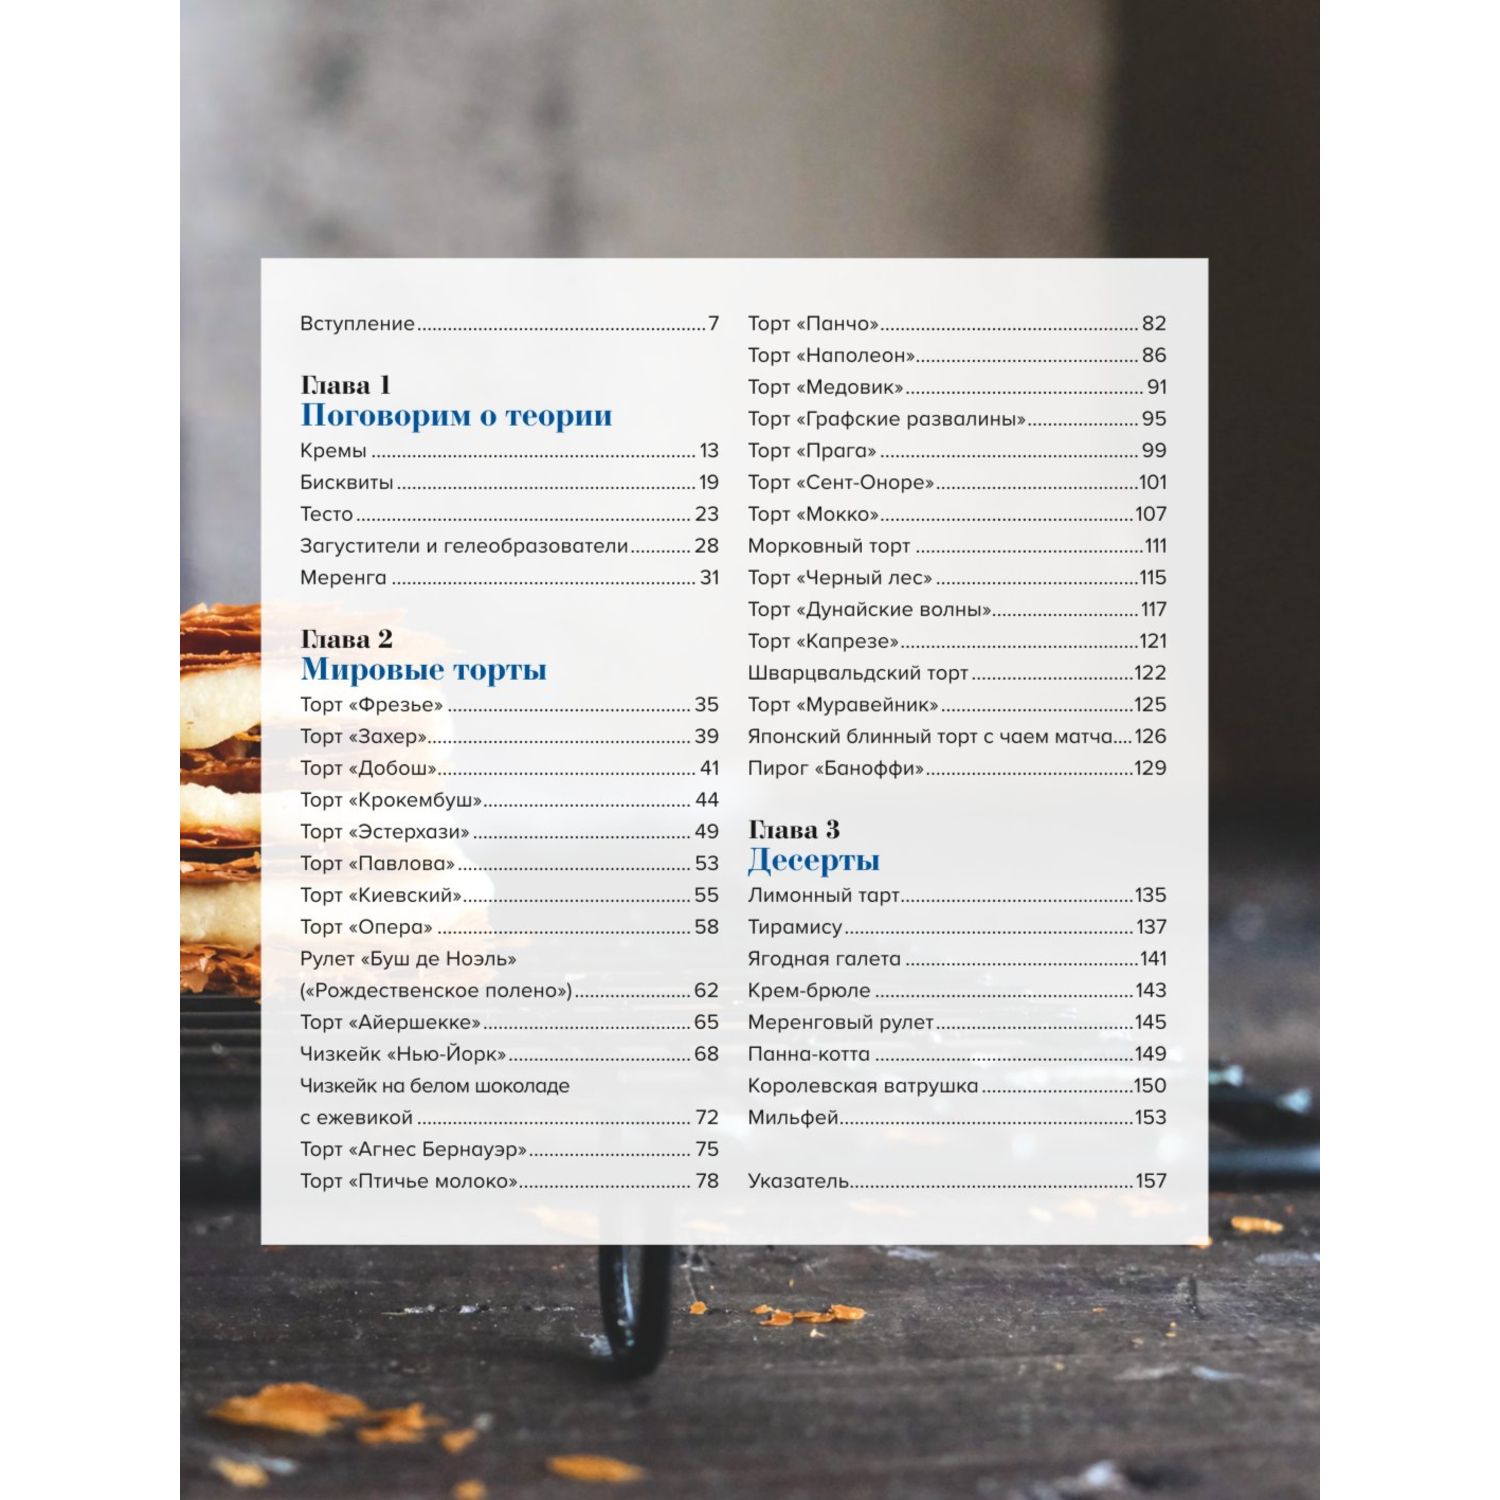Click Торт «Дунайские волны» line

pos(957,609)
